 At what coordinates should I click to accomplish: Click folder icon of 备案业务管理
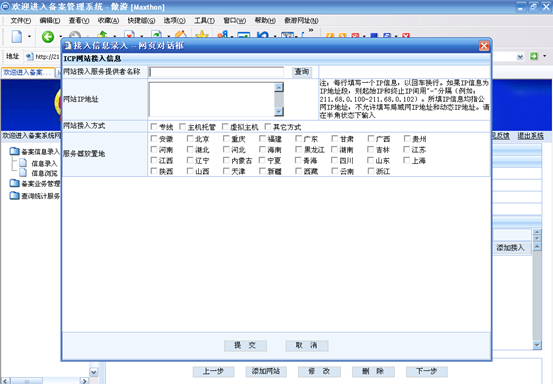(x=14, y=183)
